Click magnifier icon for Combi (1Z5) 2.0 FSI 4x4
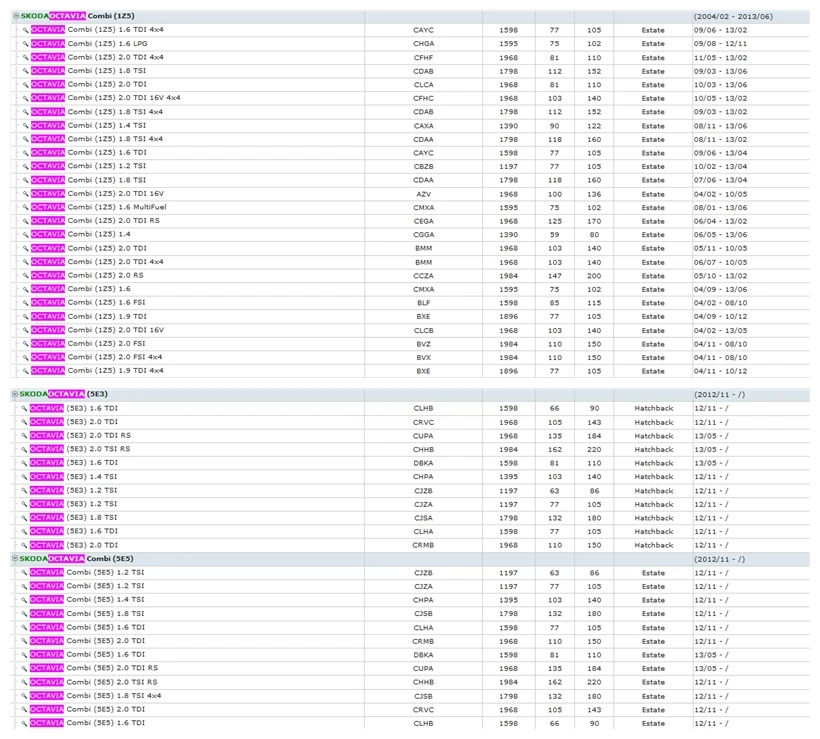 pyautogui.click(x=25, y=357)
